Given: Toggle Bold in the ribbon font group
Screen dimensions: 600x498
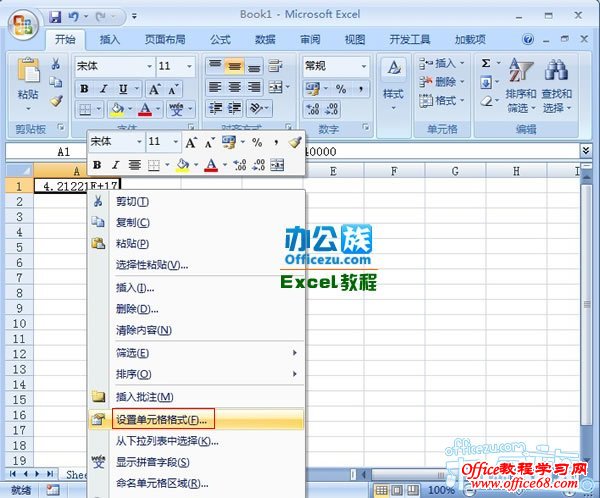Looking at the screenshot, I should 84,89.
